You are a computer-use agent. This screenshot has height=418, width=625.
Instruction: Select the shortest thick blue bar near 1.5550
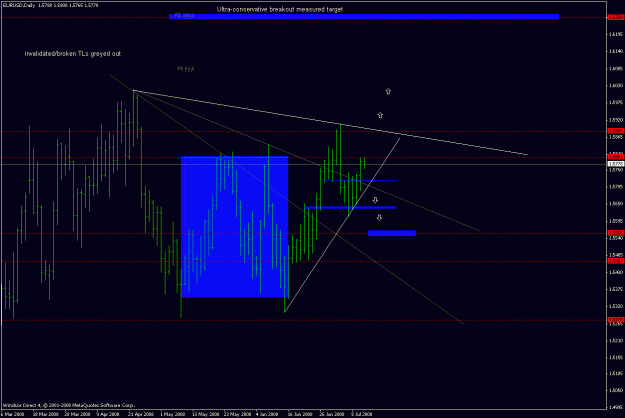(x=392, y=233)
